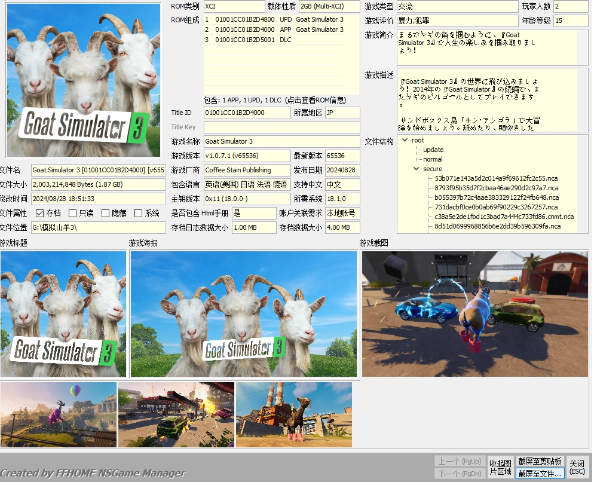Open the large screenshot with blue car and goat
592x483 pixels.
point(475,314)
